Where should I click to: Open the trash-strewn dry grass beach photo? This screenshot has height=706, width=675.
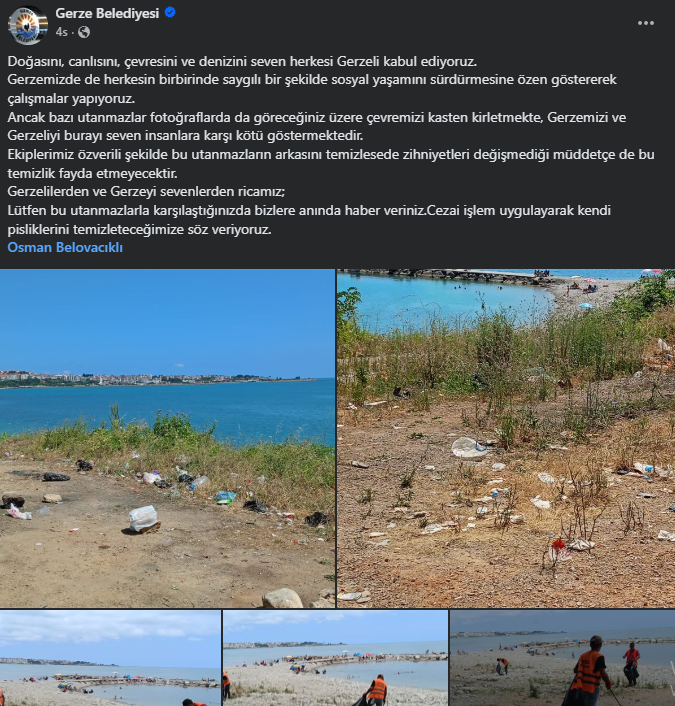506,439
